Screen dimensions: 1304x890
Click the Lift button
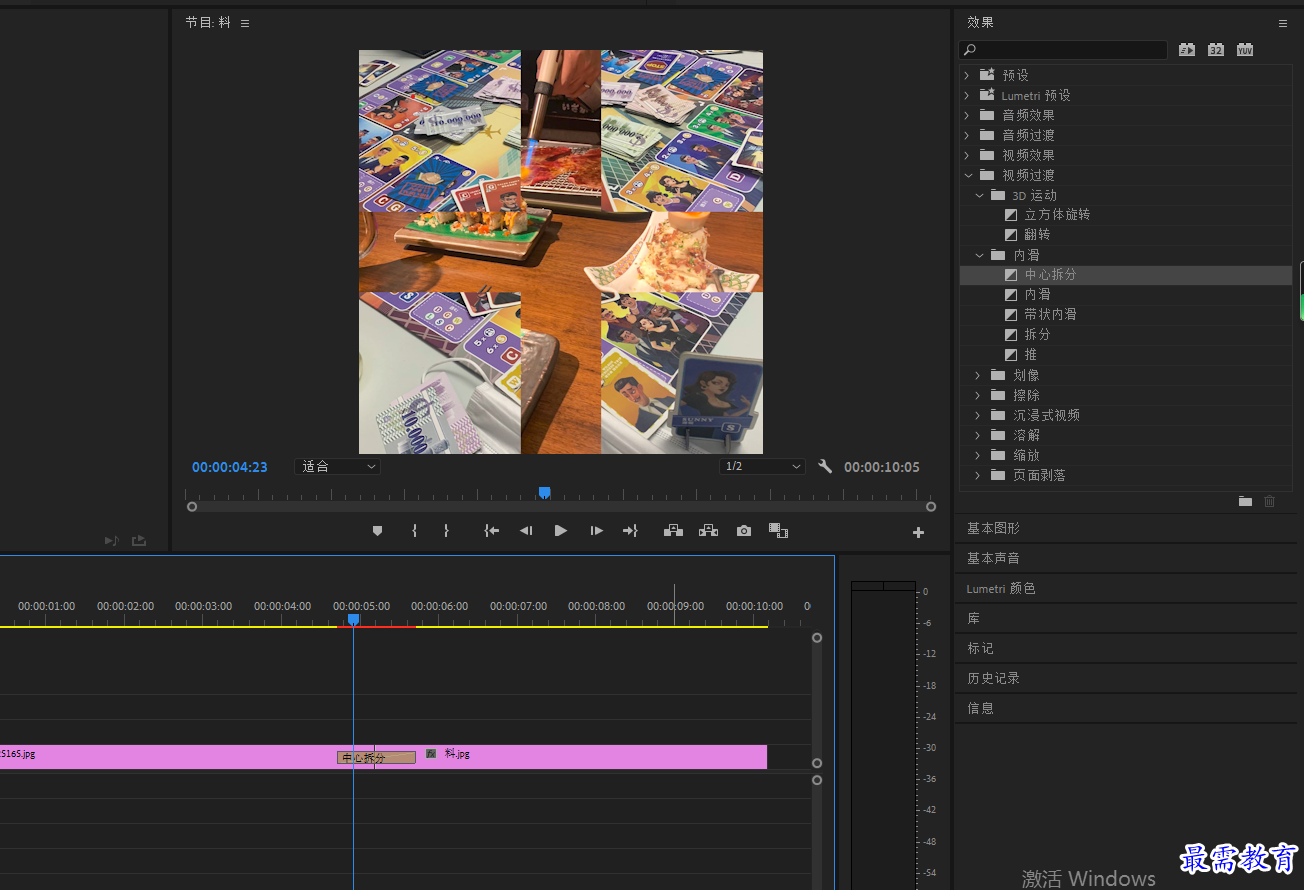point(674,531)
